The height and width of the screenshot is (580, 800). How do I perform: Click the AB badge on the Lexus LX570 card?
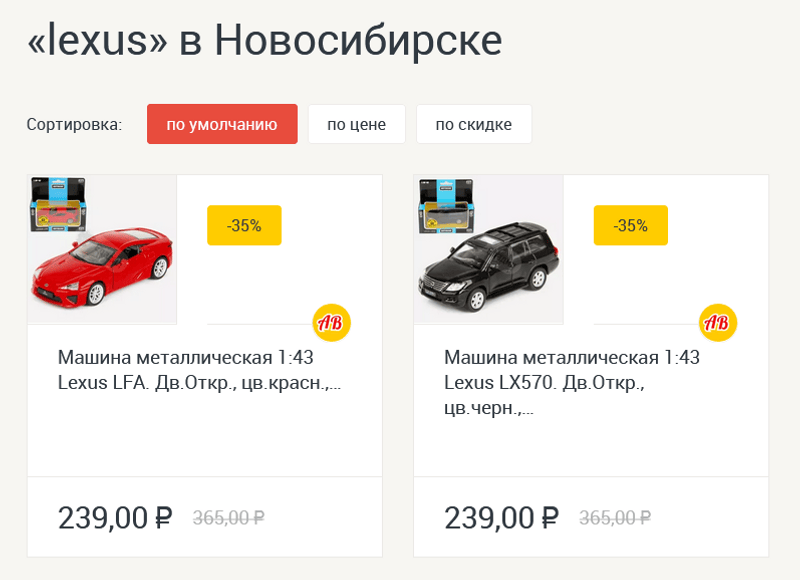[716, 322]
